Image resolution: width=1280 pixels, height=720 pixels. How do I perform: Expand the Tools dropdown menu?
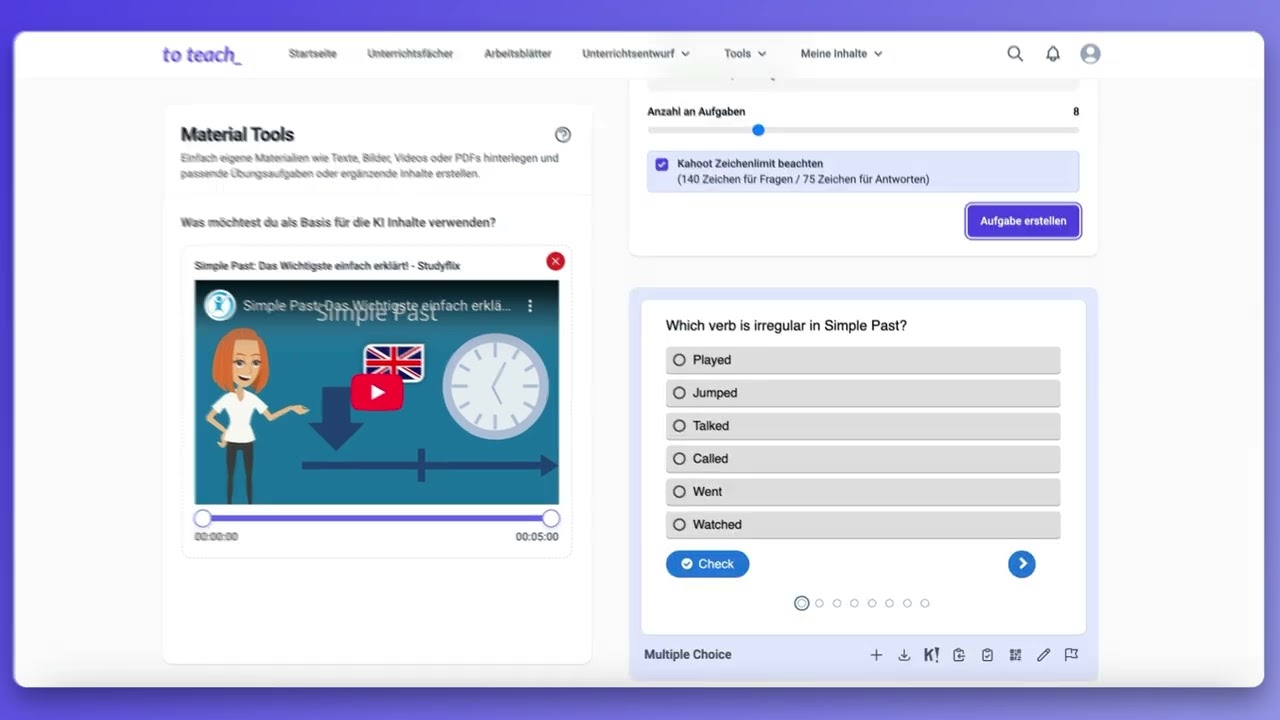pos(745,54)
